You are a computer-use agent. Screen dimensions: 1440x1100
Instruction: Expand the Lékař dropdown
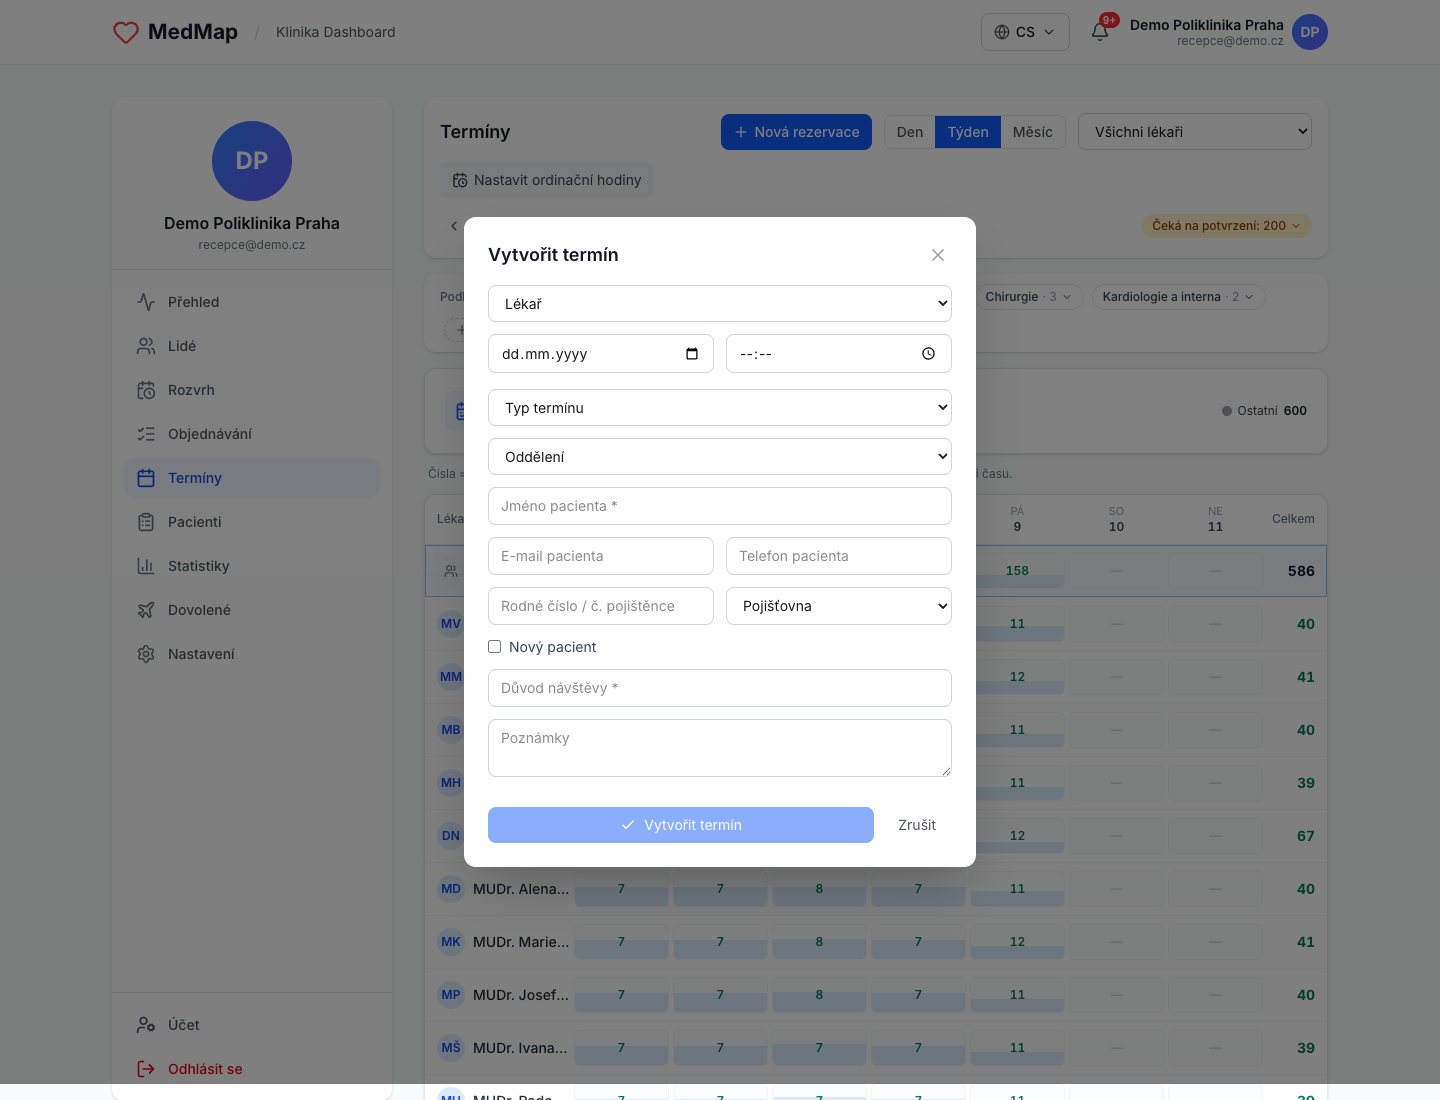point(720,304)
